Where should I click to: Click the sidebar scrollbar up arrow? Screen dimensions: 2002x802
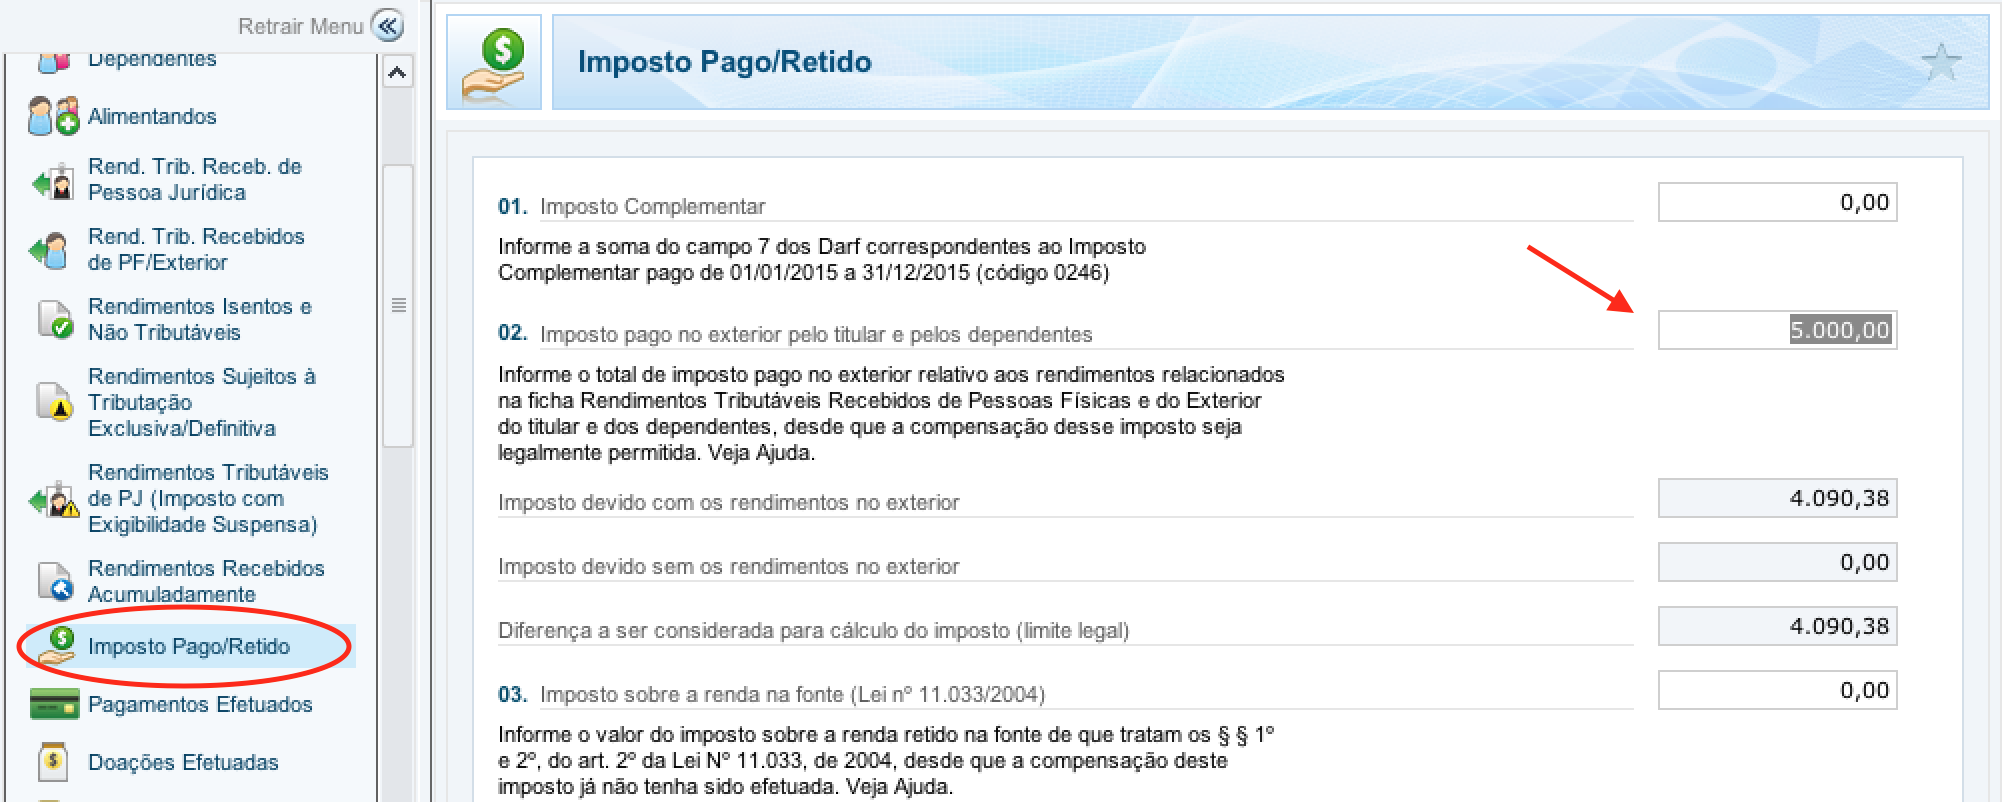[397, 72]
